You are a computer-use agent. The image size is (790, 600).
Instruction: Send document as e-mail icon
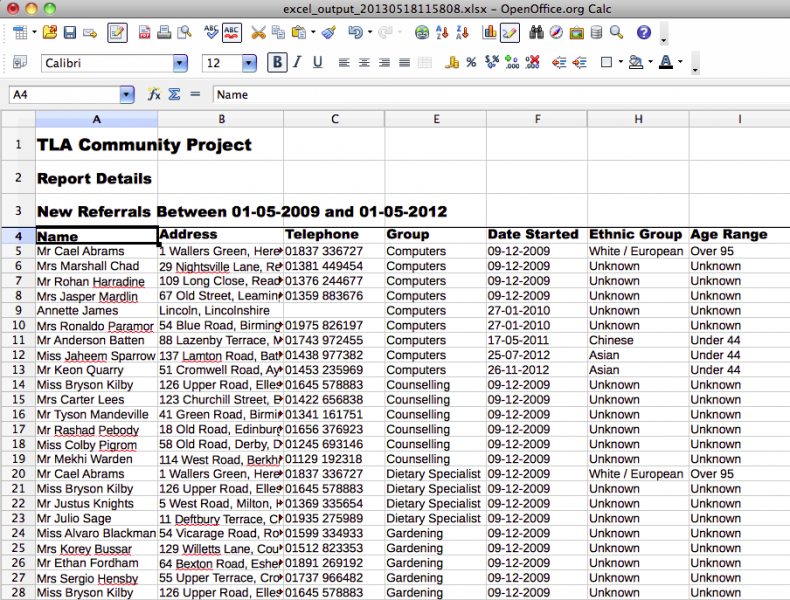(90, 33)
